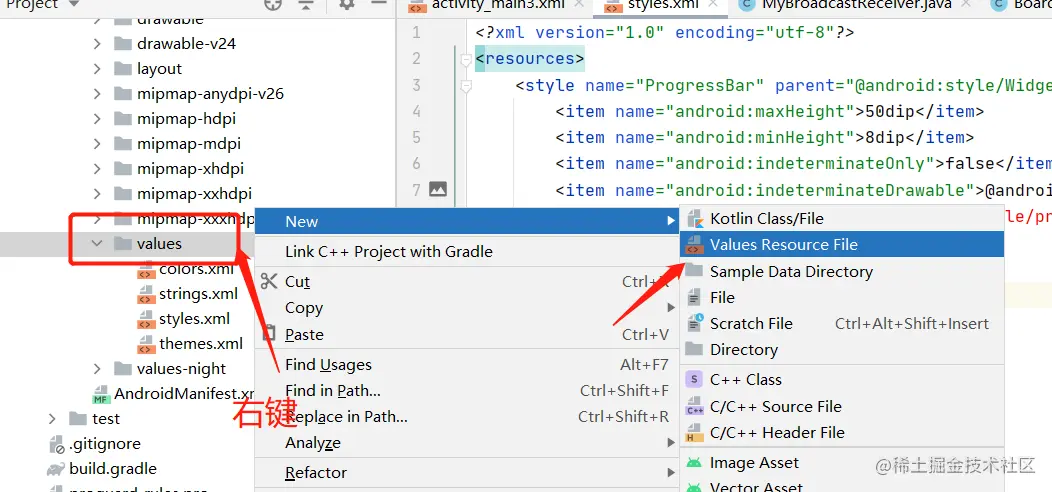Viewport: 1052px width, 492px height.
Task: Open build.gradle file
Action: 113,469
